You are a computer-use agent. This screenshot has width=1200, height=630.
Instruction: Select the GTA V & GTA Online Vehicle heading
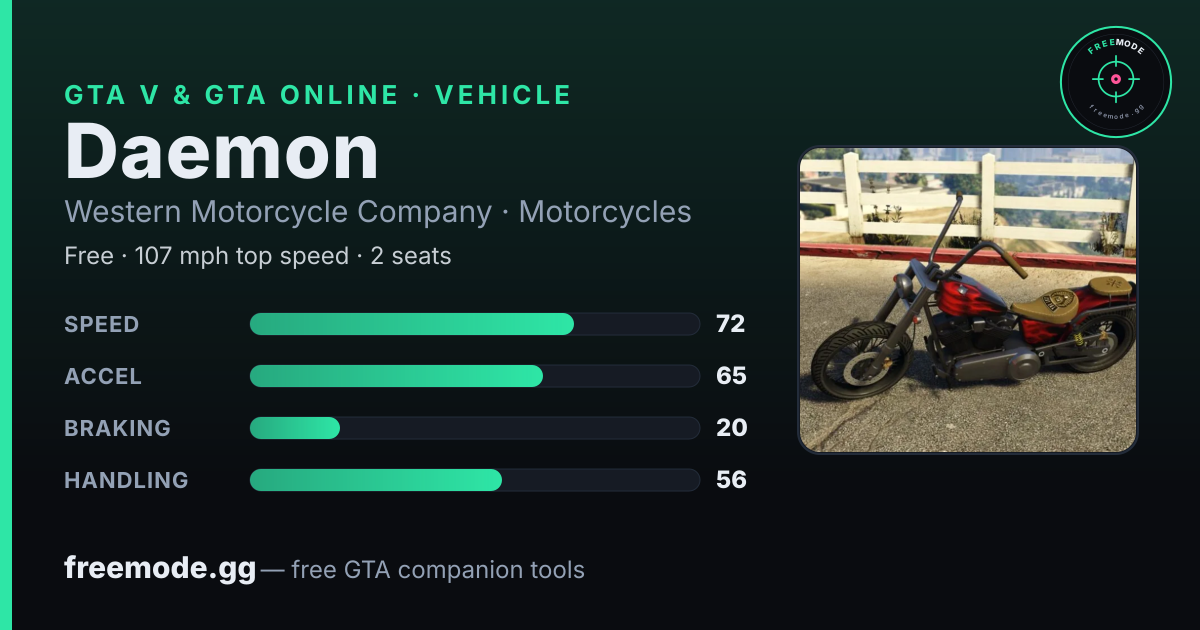318,95
